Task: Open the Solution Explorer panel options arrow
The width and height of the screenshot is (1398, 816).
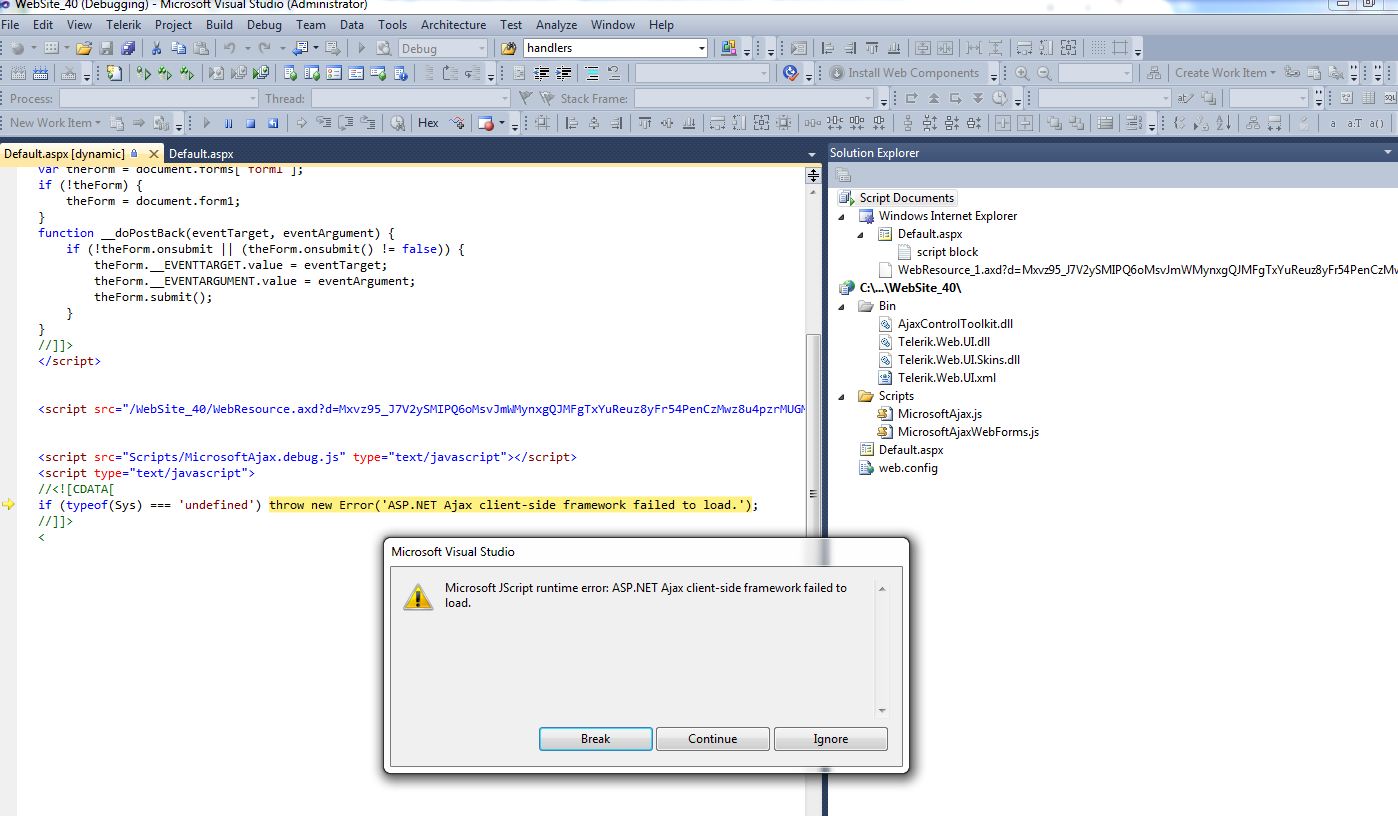Action: pyautogui.click(x=1387, y=152)
